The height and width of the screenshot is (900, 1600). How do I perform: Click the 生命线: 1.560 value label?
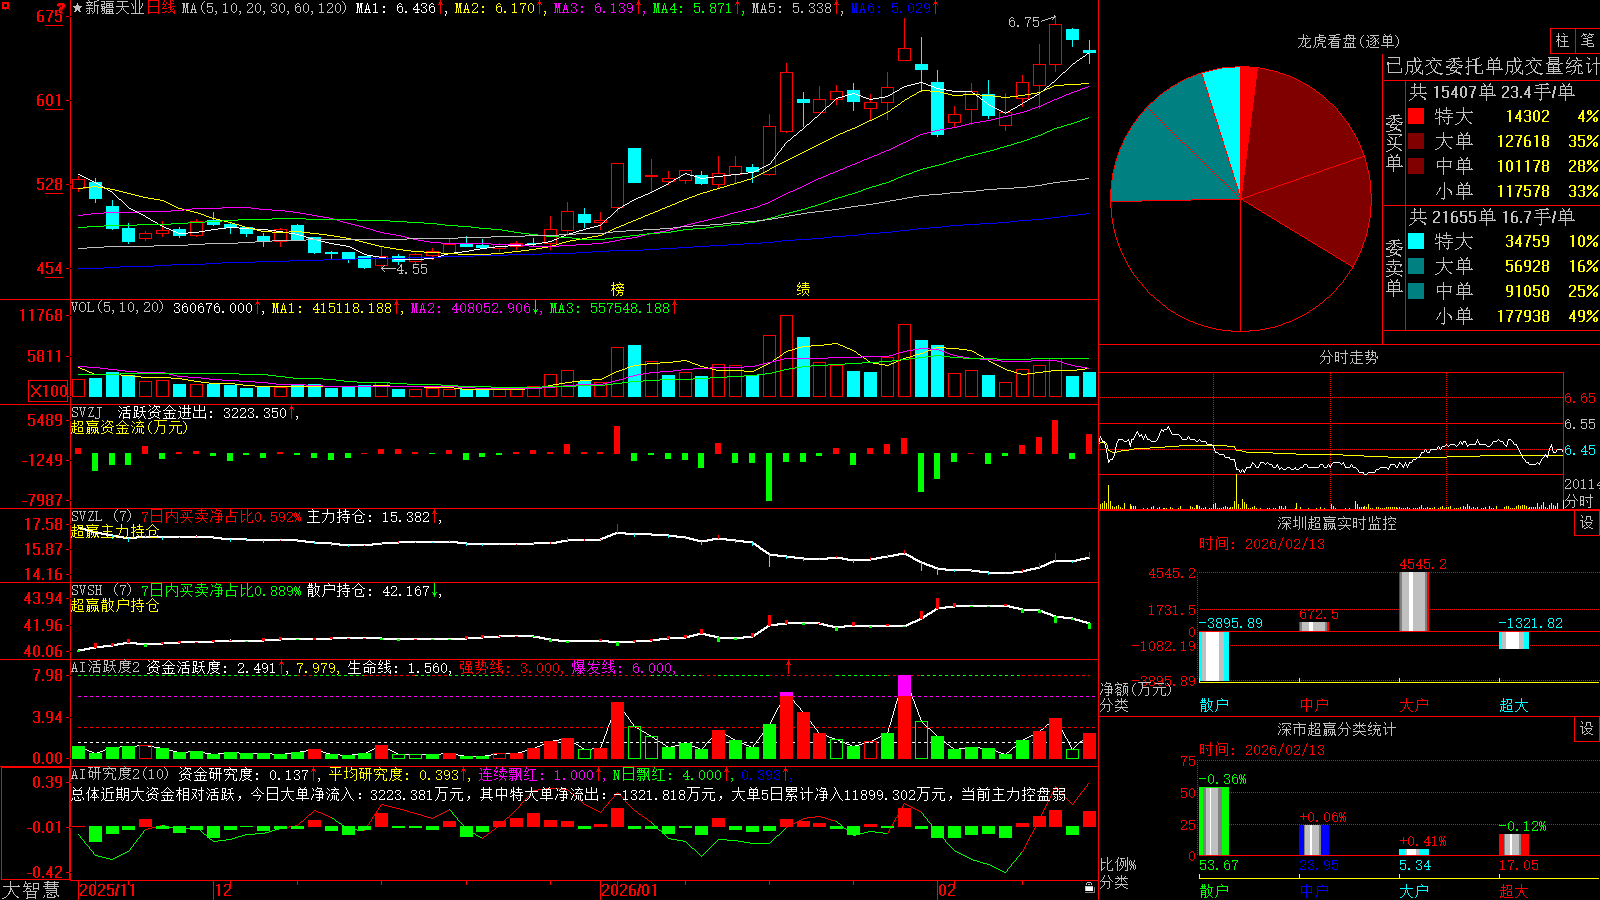(x=398, y=668)
